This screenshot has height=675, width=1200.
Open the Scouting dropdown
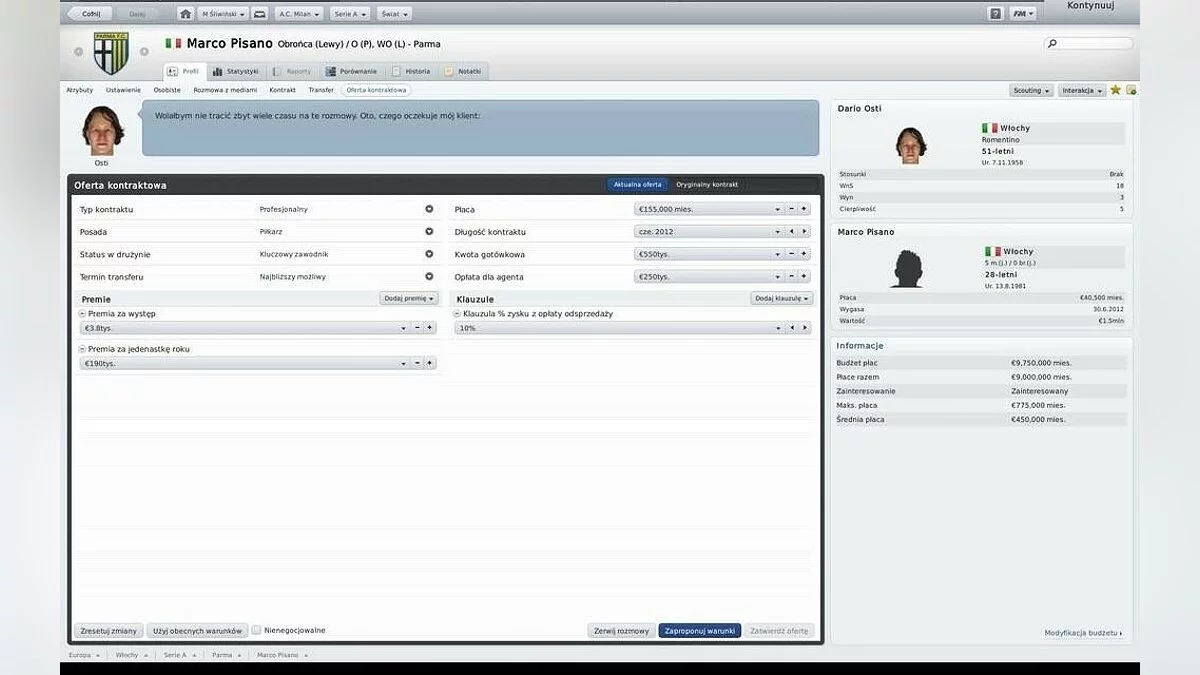pos(1032,90)
